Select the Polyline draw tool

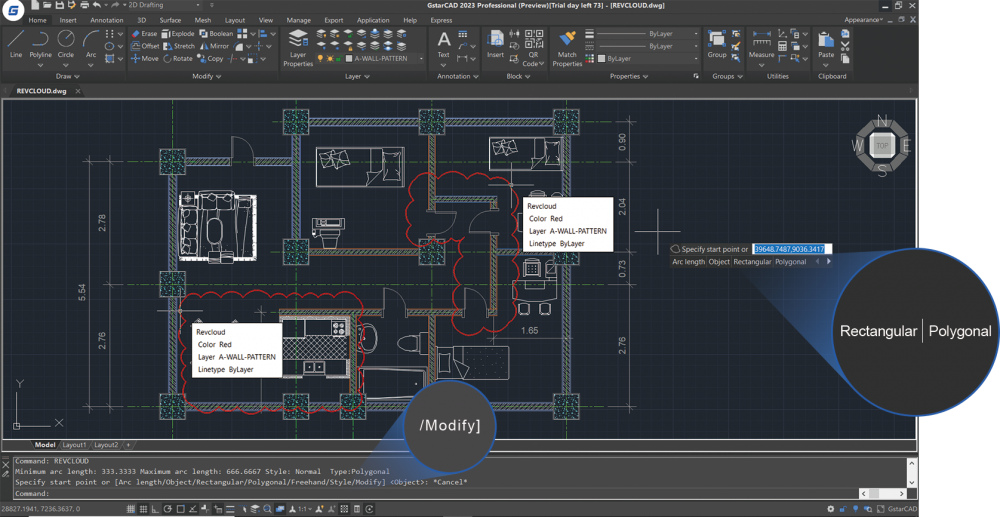pyautogui.click(x=40, y=43)
